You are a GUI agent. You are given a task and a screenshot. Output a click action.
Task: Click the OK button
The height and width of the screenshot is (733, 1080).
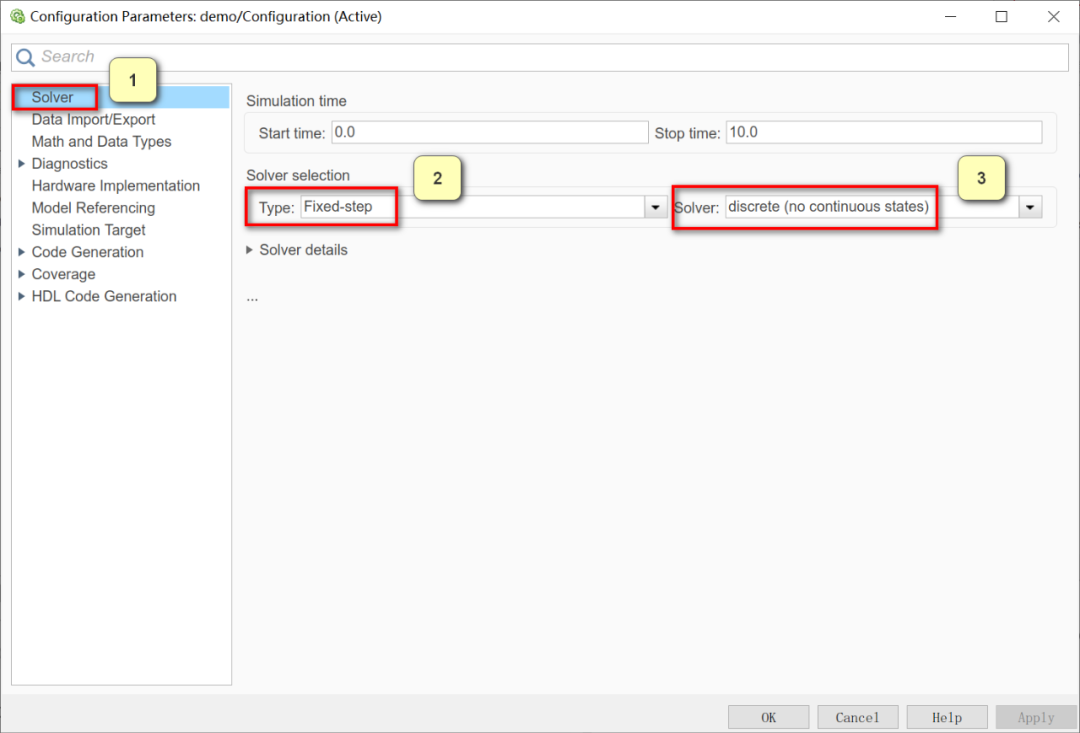pyautogui.click(x=769, y=717)
